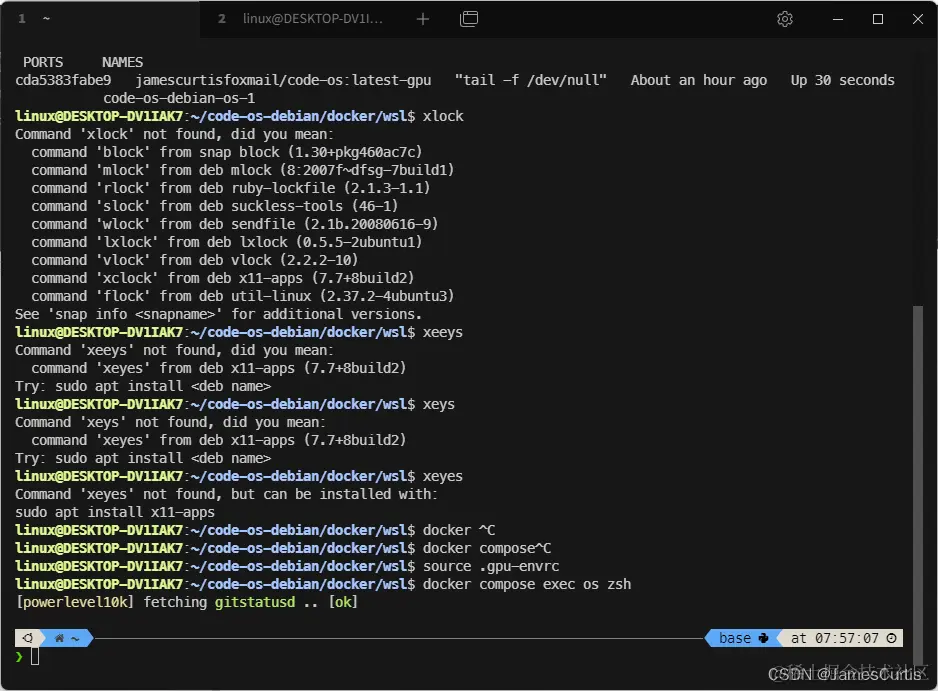Click the typed 'xeys' command
The image size is (938, 691).
coord(438,404)
